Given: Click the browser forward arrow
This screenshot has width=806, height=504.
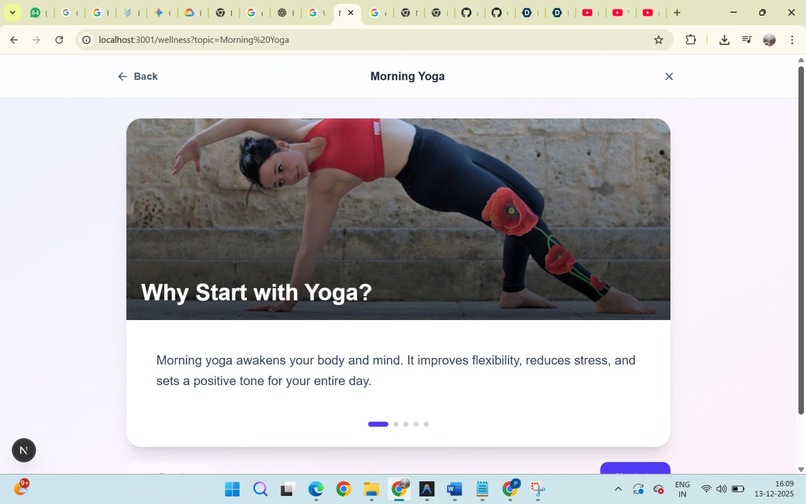Looking at the screenshot, I should click(x=36, y=40).
